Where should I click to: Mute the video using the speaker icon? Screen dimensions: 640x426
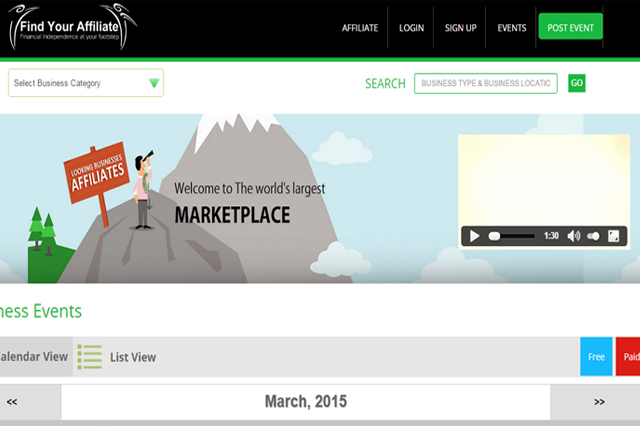point(573,236)
